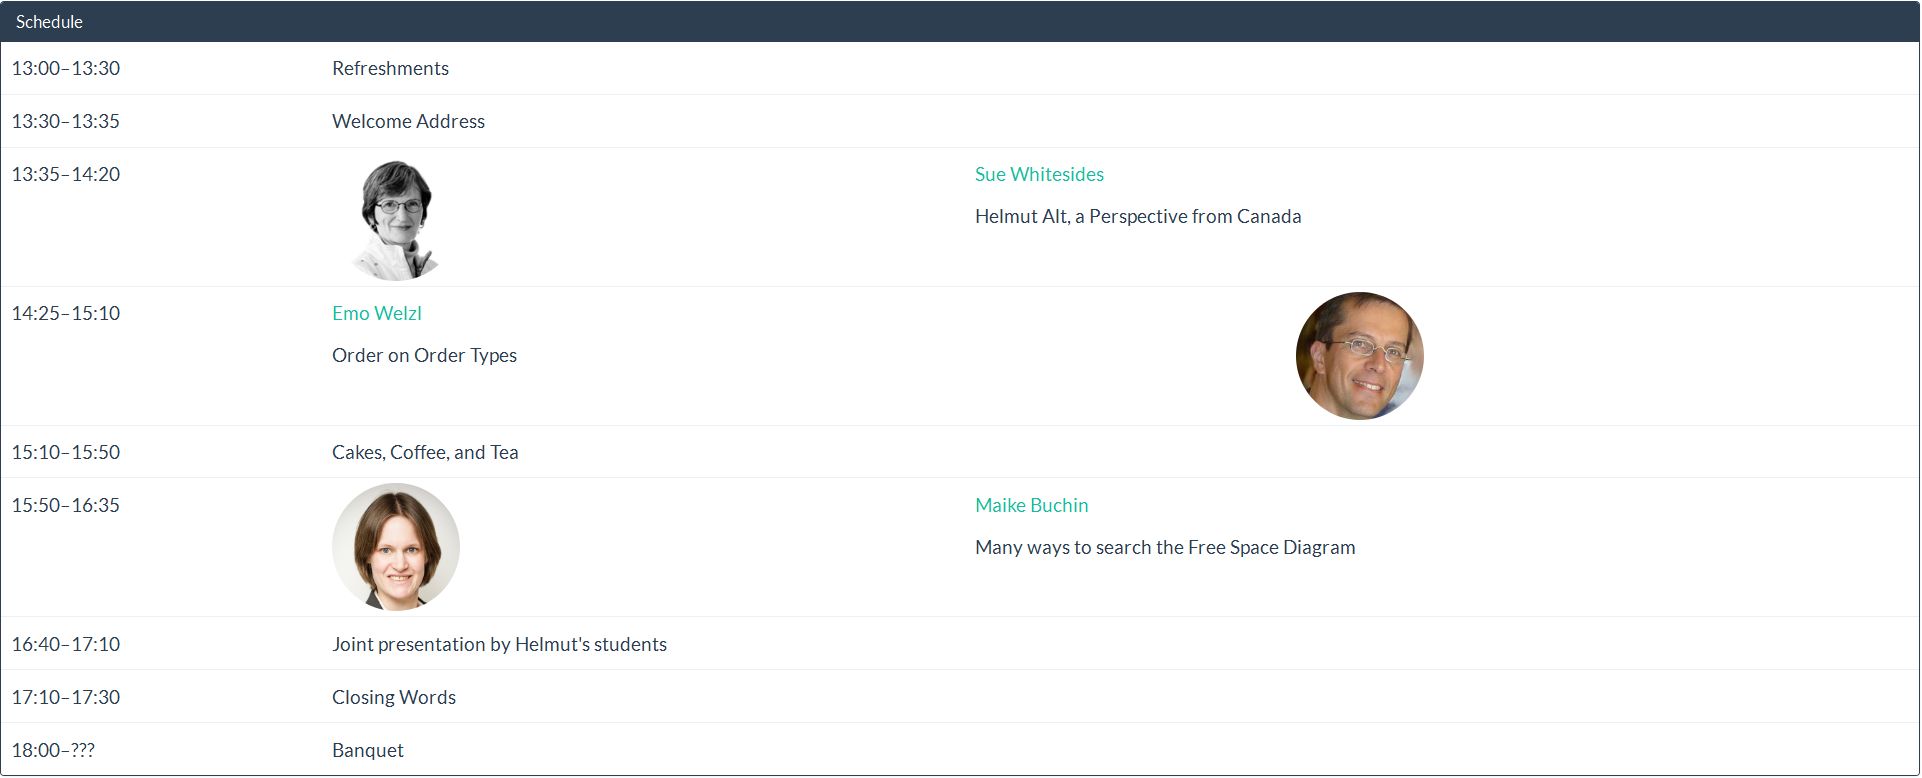Select the portrait beside the 15:50–16:35 slot
The width and height of the screenshot is (1922, 778).
coord(396,547)
